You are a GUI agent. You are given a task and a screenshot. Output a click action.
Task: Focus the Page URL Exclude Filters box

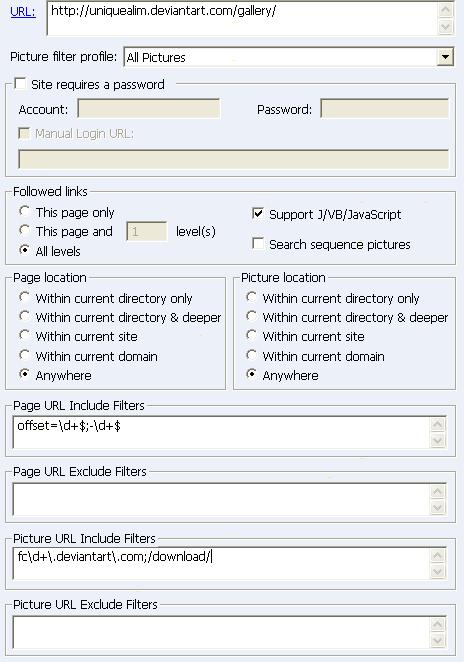click(222, 499)
